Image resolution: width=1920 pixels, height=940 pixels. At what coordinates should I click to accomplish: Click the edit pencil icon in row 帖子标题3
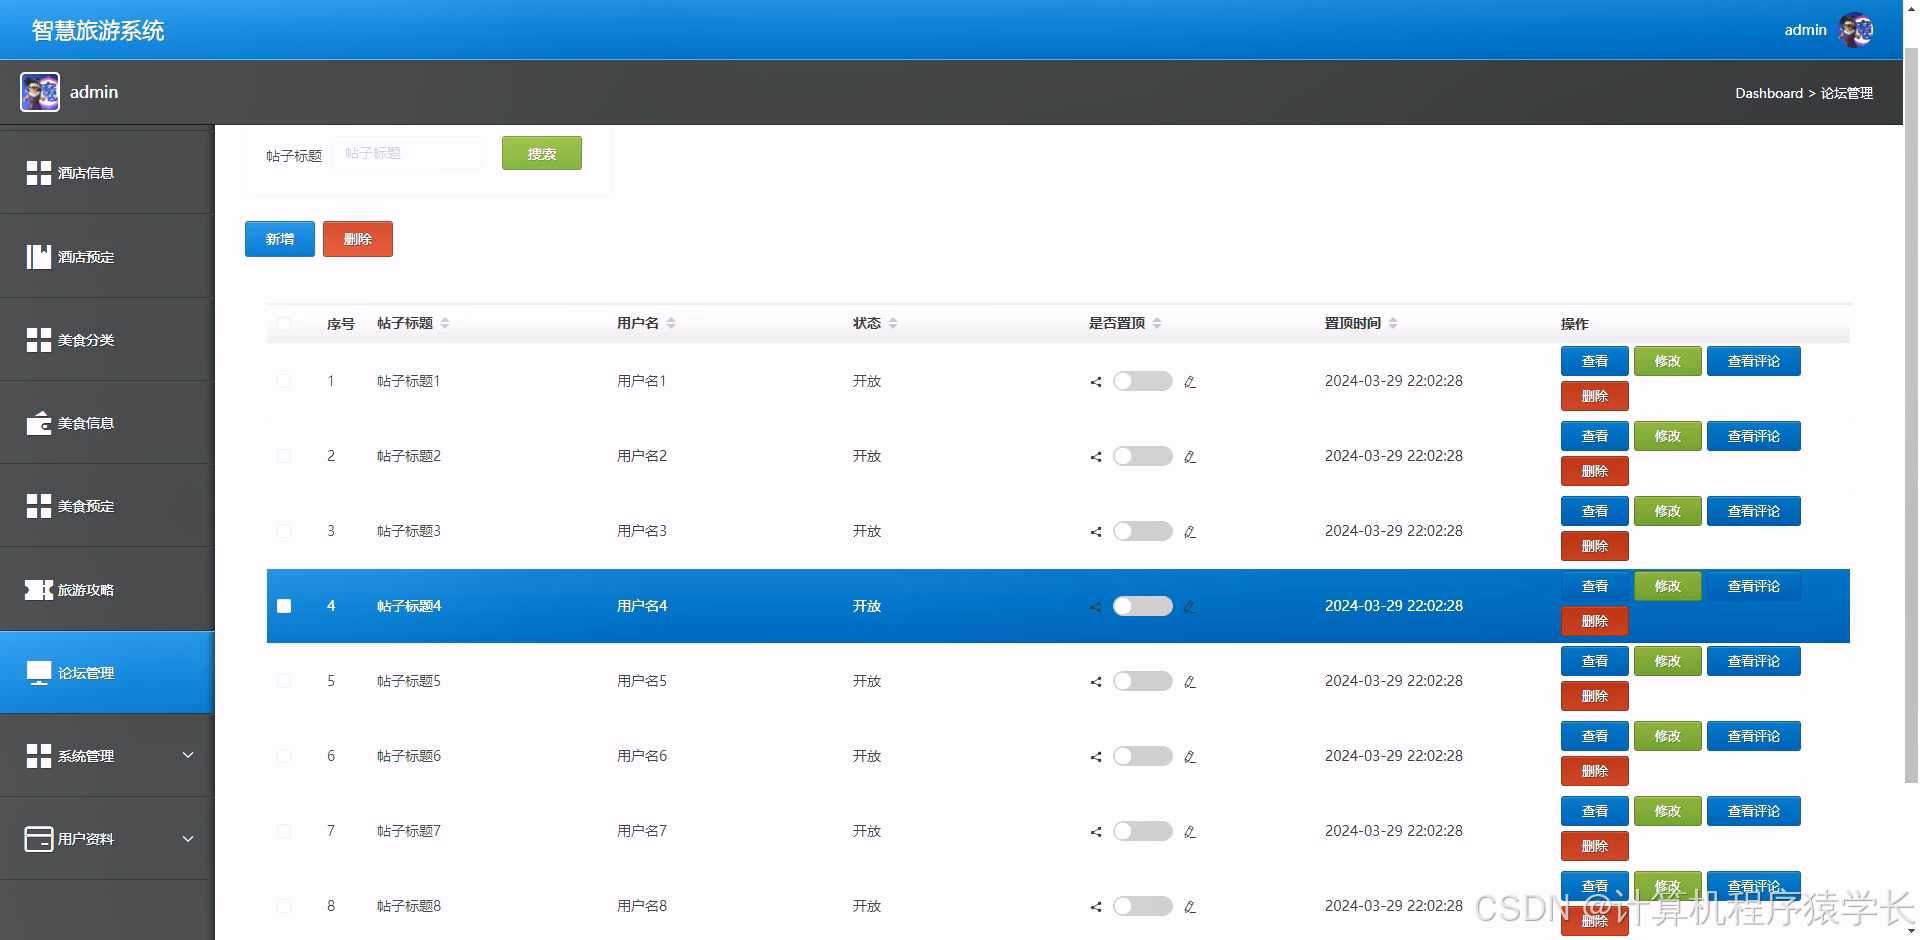(x=1190, y=532)
